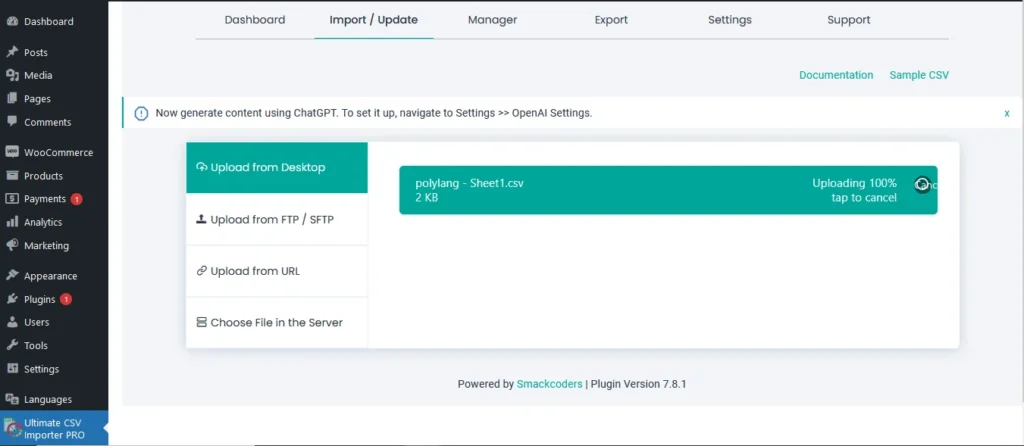
Task: Click the Languages translate icon
Action: click(x=12, y=399)
